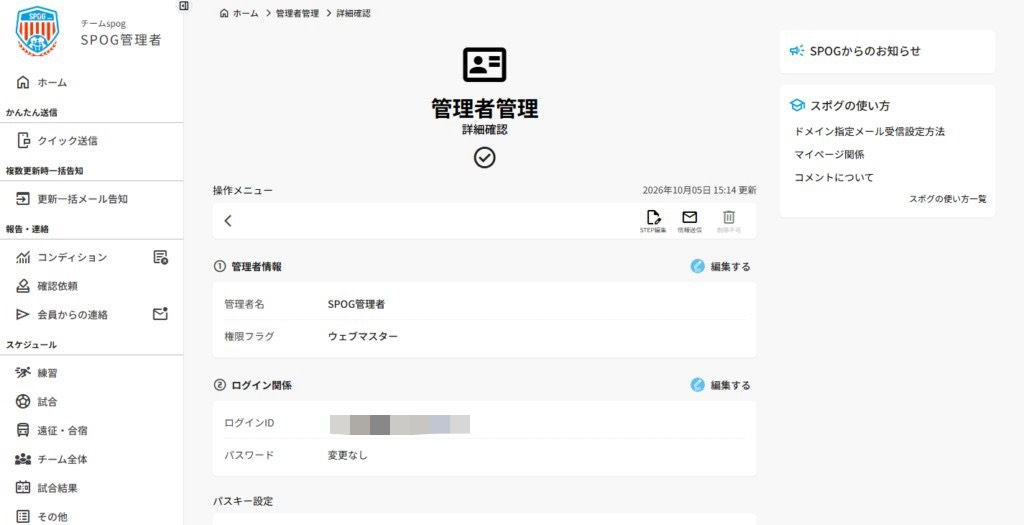Click the パスキー設定 section heading
This screenshot has height=525, width=1024.
(243, 501)
